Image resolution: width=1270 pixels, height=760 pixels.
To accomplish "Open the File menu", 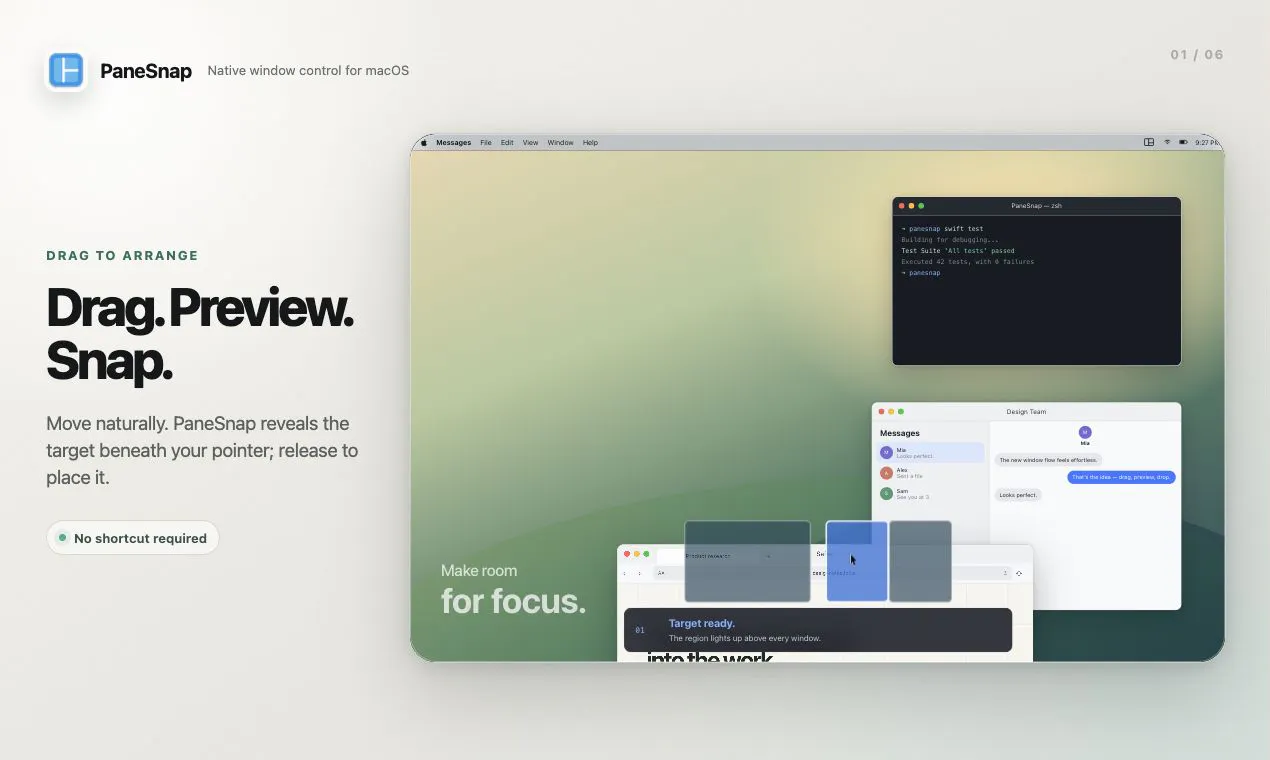I will tap(486, 143).
